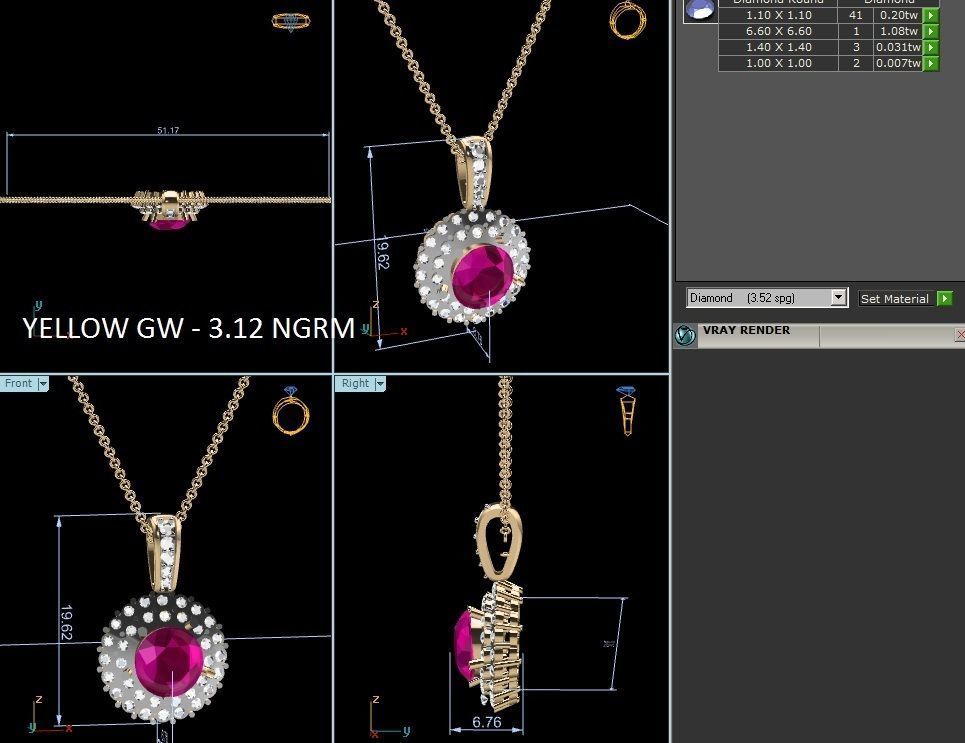Click green arrow on the 1.00 X 1.00 row
Image resolution: width=965 pixels, height=743 pixels.
[931, 63]
